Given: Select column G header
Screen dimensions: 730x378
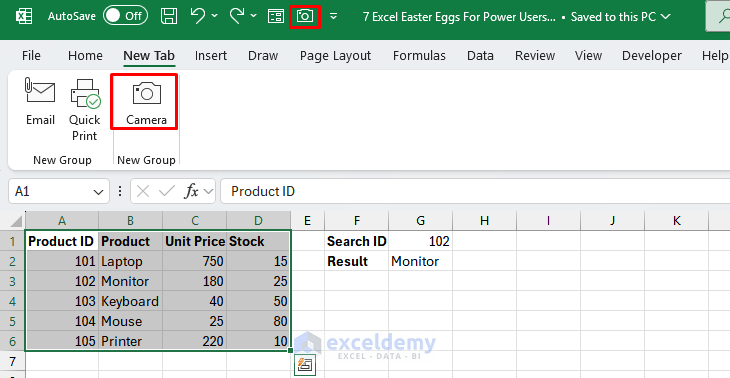Looking at the screenshot, I should click(x=420, y=221).
